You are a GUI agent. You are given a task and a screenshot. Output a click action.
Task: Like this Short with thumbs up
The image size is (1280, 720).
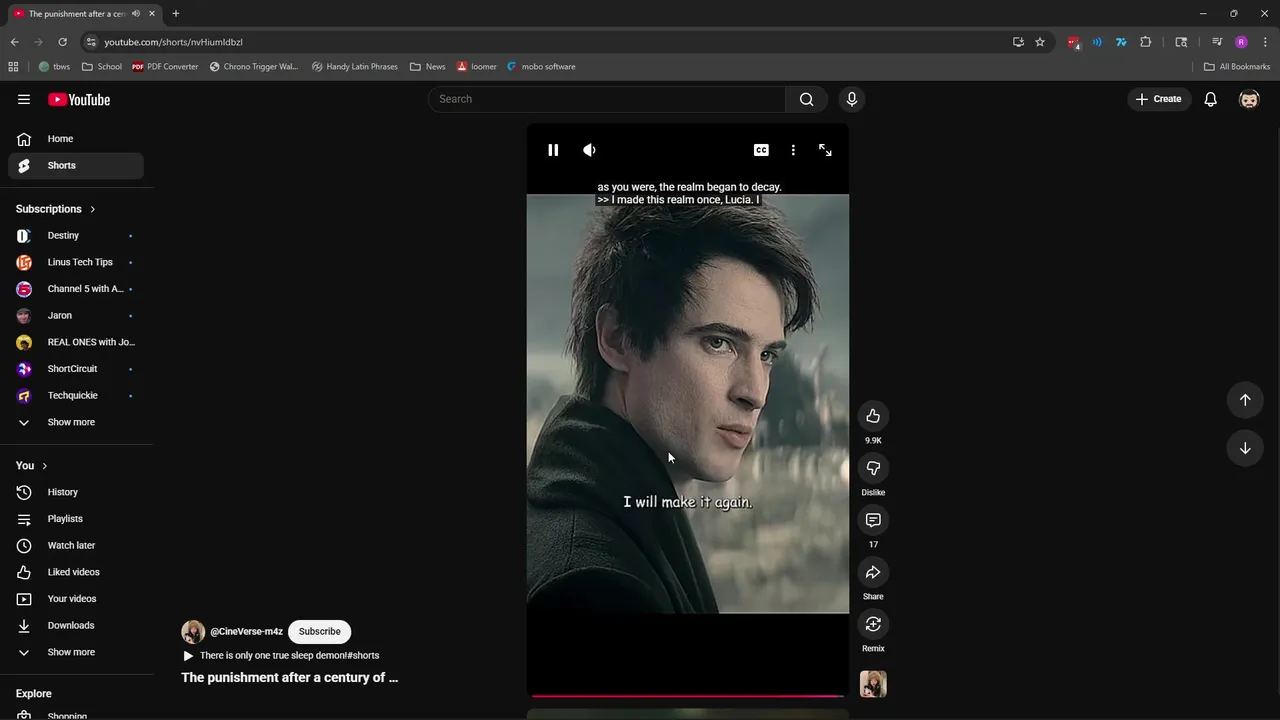tap(873, 416)
